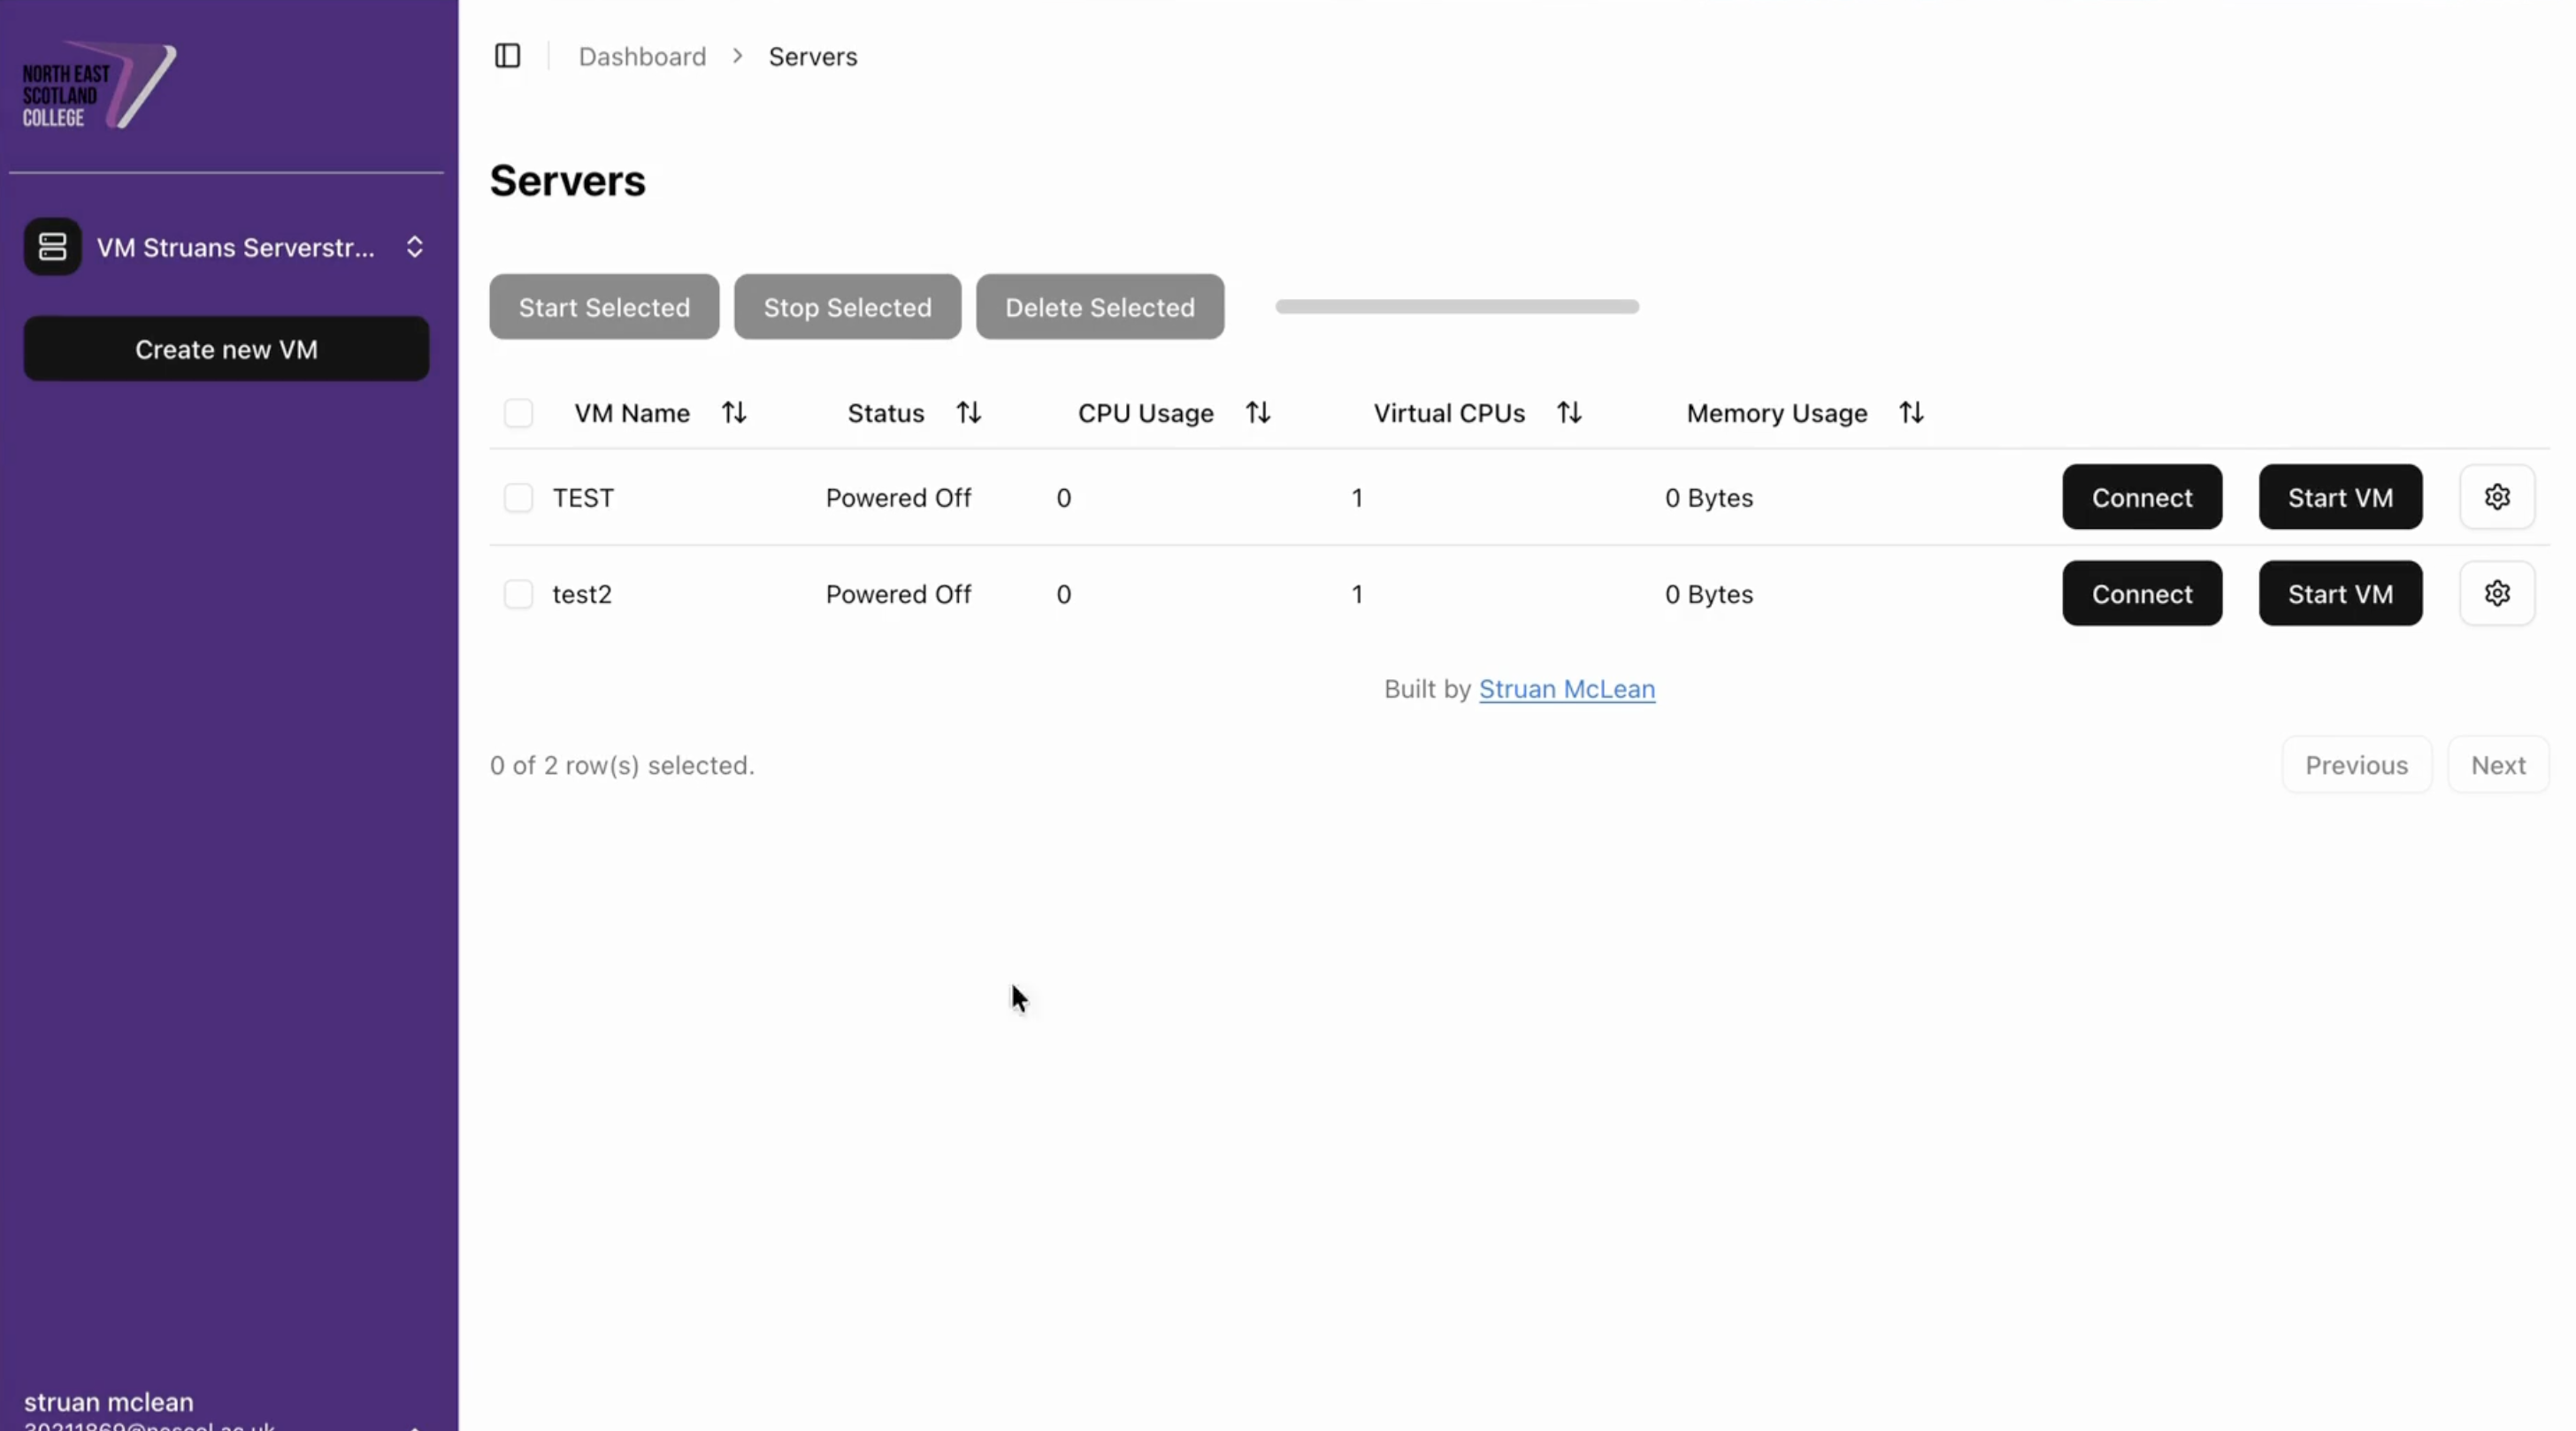Toggle the sidebar panel icon
Screen dimensions: 2576x1431
(507, 56)
